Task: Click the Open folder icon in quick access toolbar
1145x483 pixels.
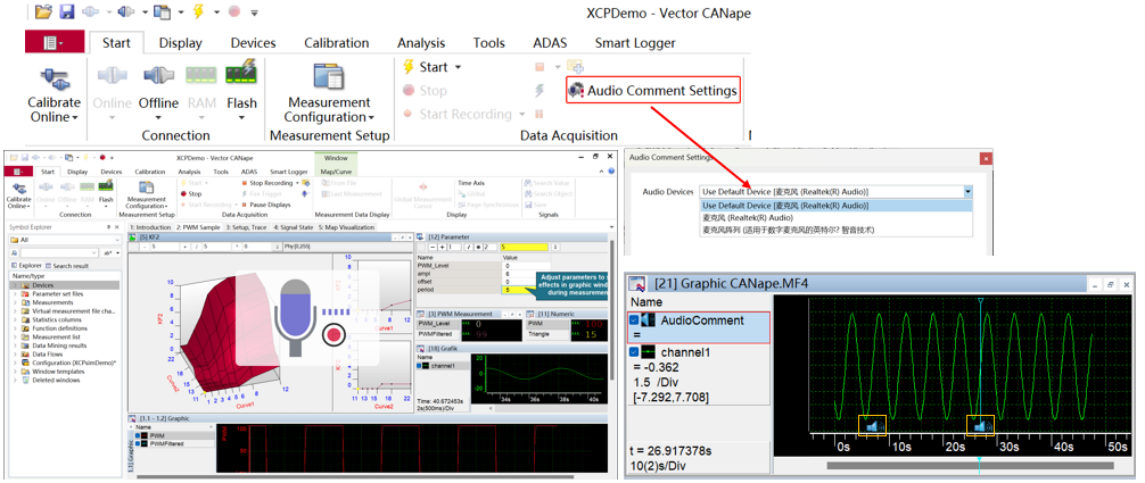Action: tap(44, 12)
